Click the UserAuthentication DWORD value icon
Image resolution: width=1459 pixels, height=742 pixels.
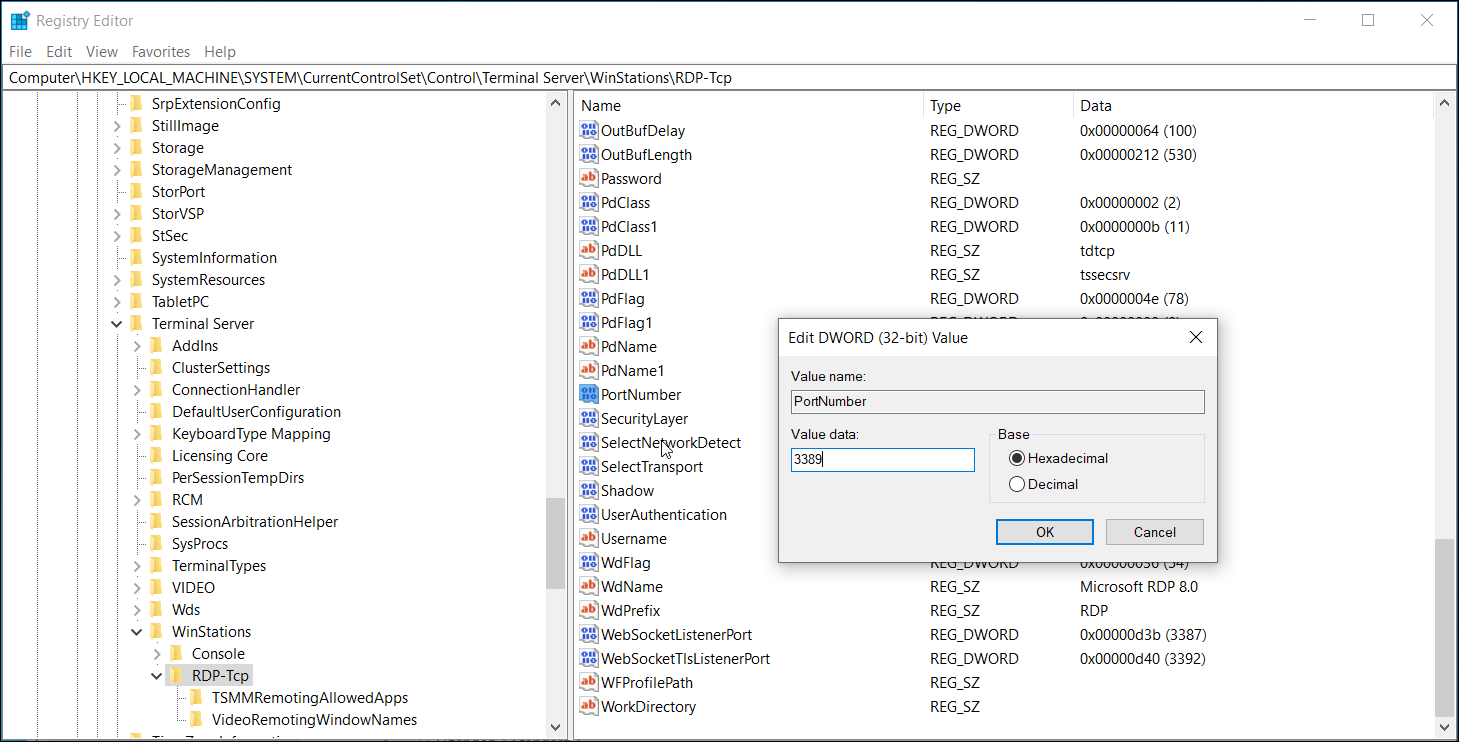click(589, 515)
